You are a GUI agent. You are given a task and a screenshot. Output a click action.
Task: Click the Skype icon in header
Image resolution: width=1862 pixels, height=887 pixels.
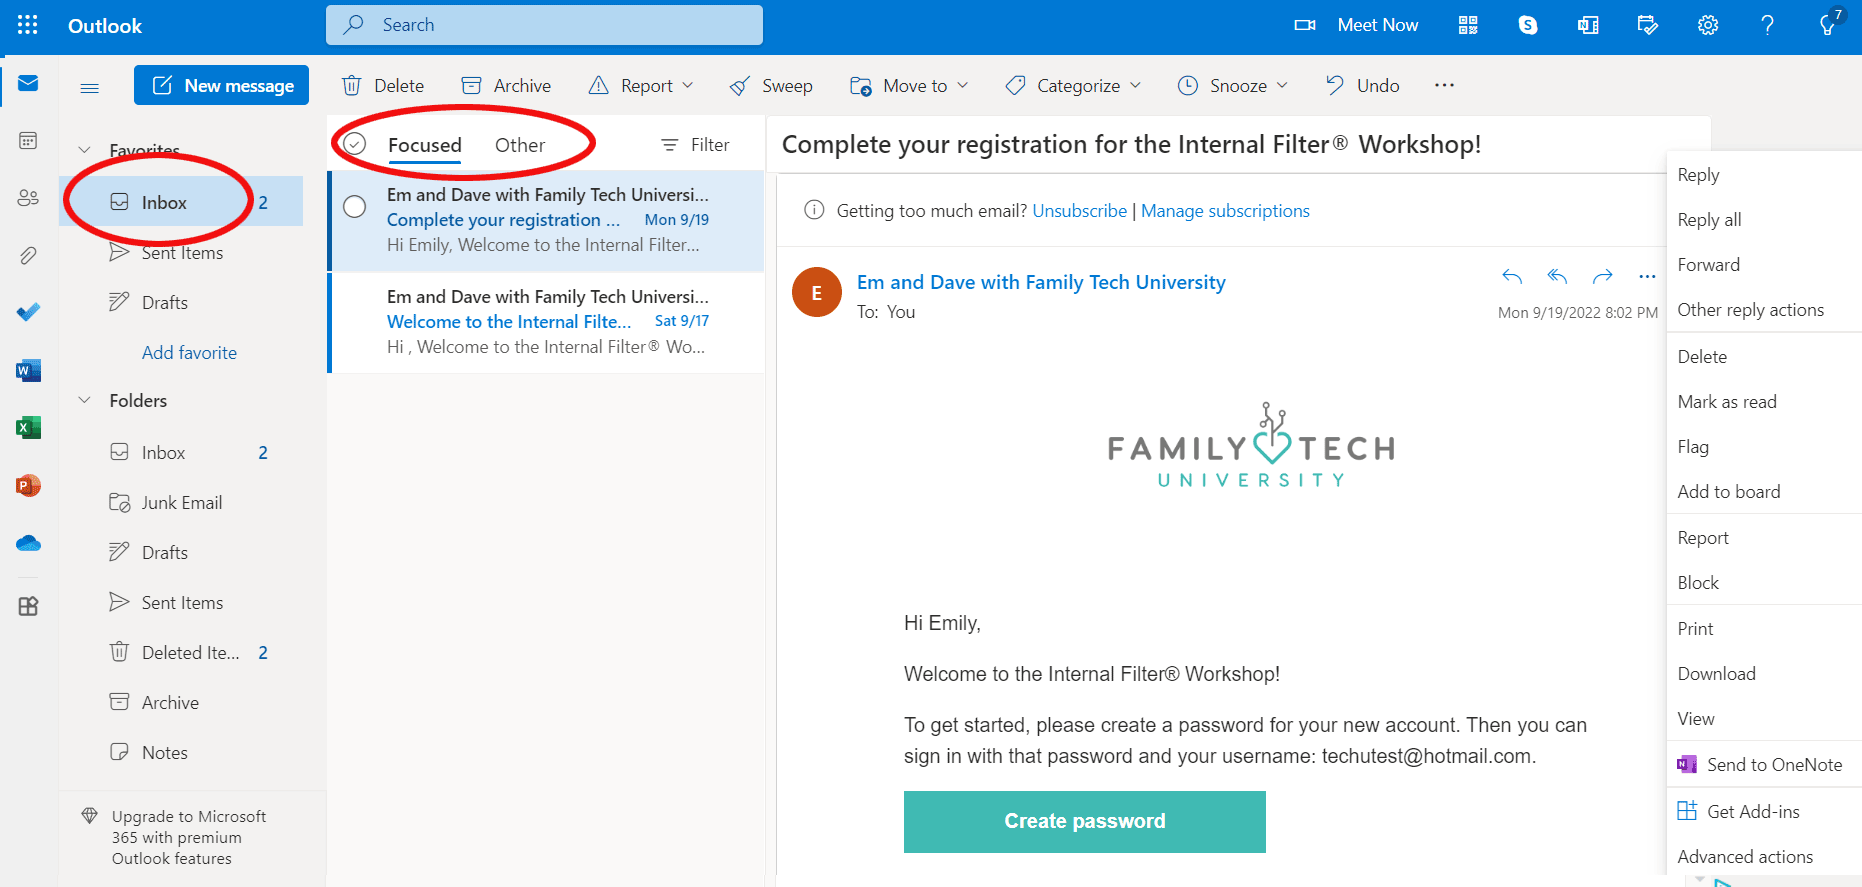click(x=1527, y=25)
